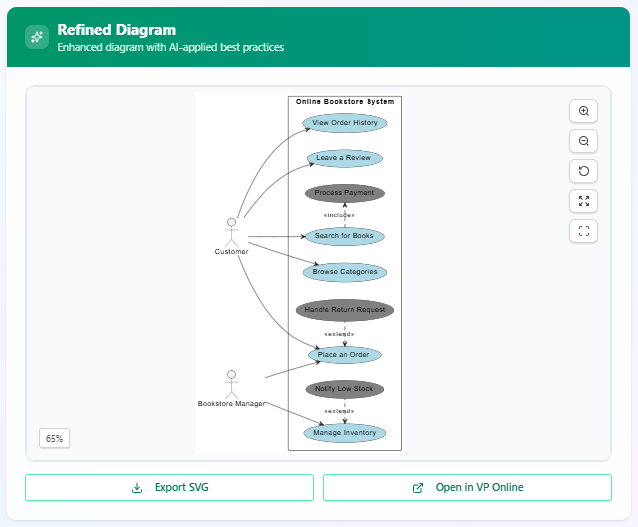Select the Notify Low Stock ellipse
This screenshot has height=527, width=638.
[345, 389]
